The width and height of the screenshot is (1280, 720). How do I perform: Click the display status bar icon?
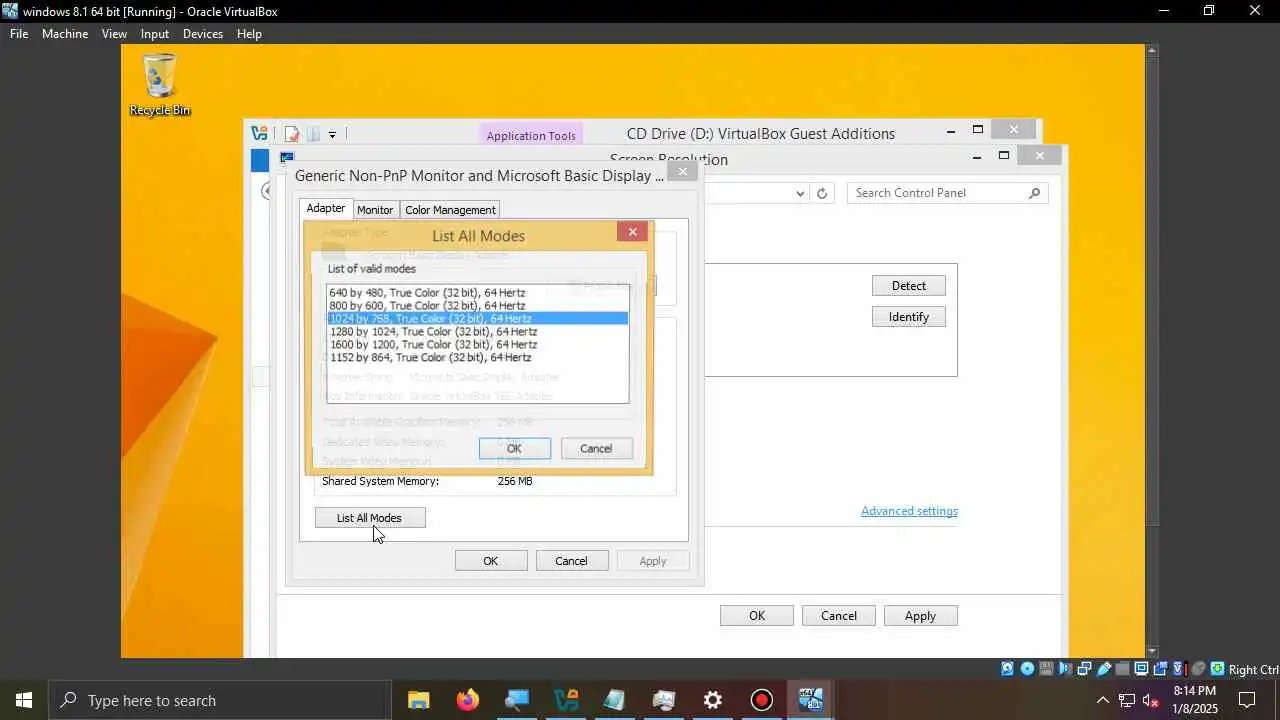coord(1141,669)
